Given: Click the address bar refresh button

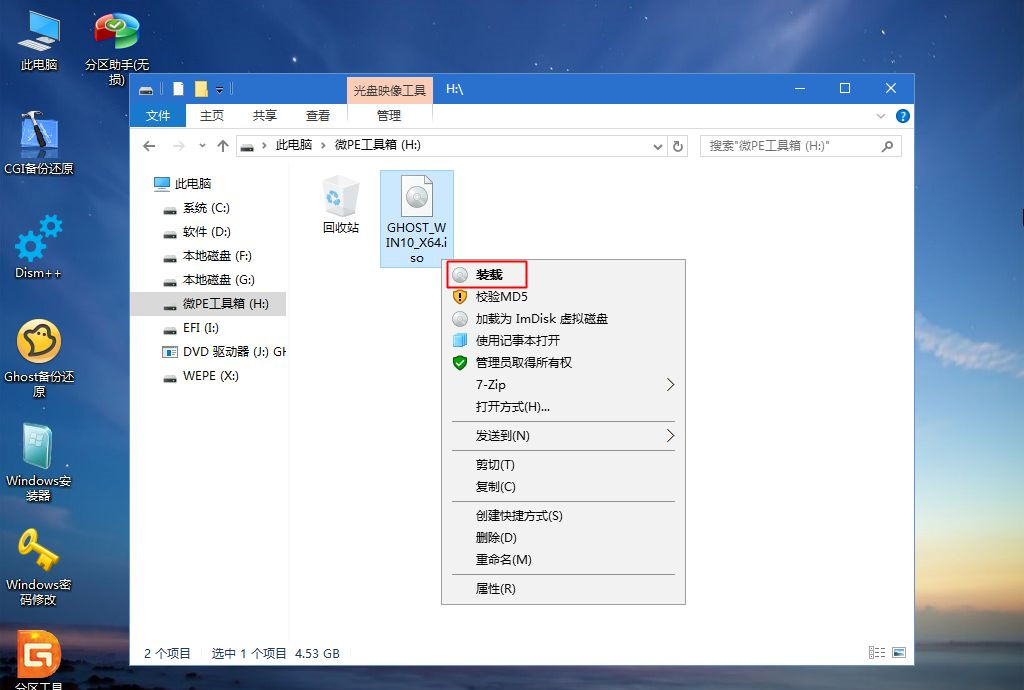Looking at the screenshot, I should [x=679, y=145].
